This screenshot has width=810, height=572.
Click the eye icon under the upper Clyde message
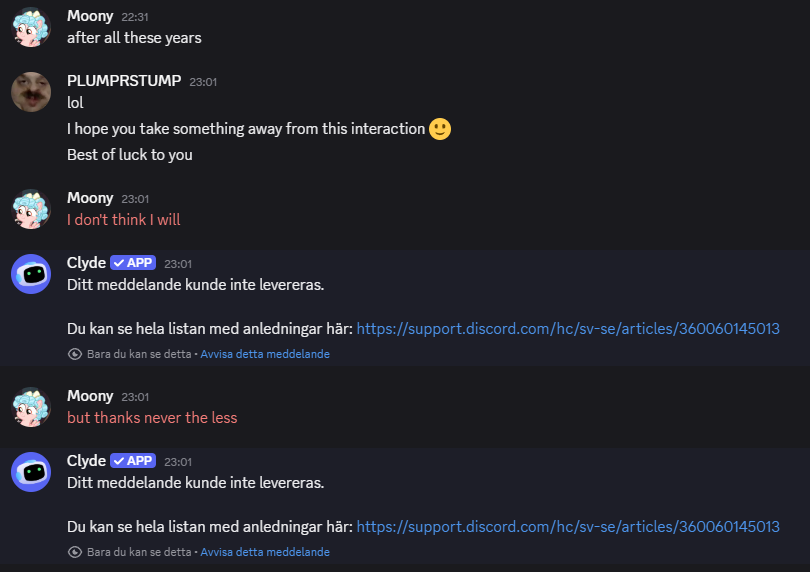click(x=74, y=354)
